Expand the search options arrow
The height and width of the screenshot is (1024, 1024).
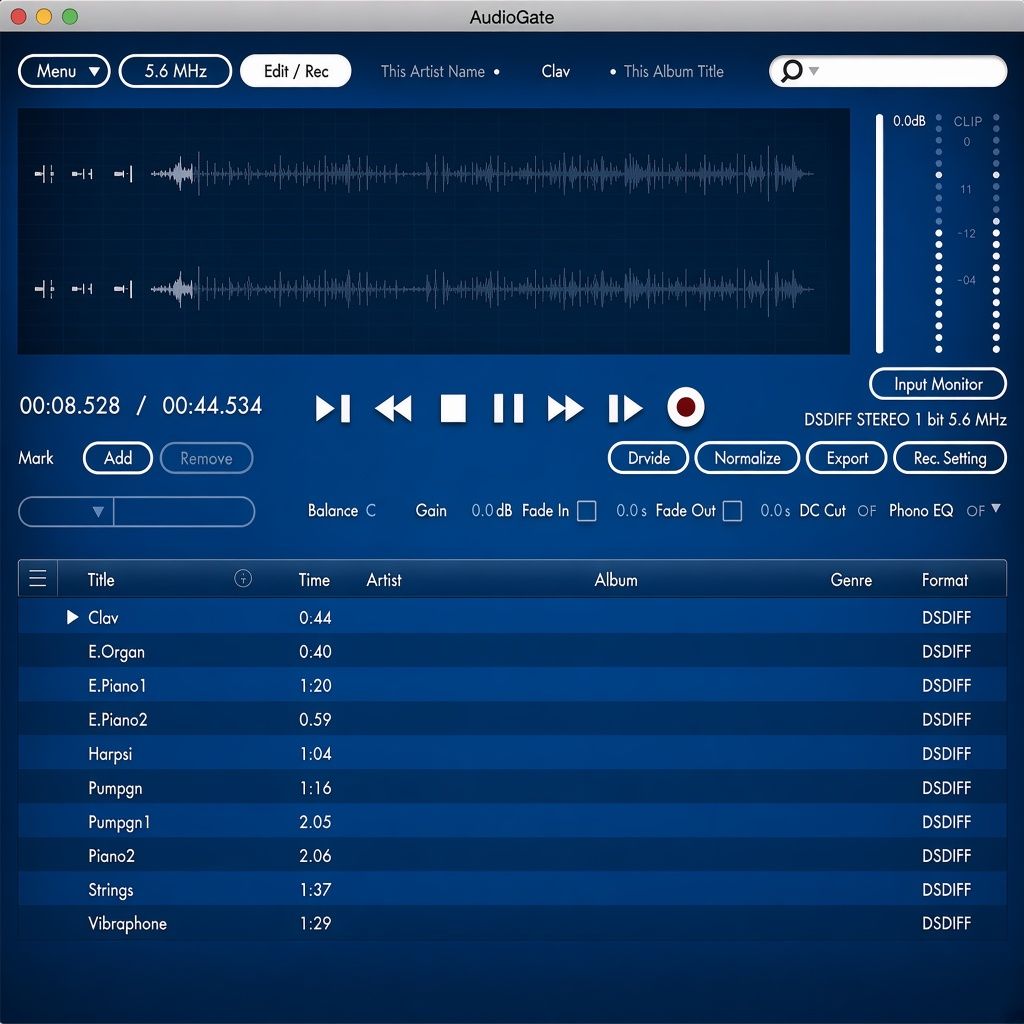click(x=814, y=71)
